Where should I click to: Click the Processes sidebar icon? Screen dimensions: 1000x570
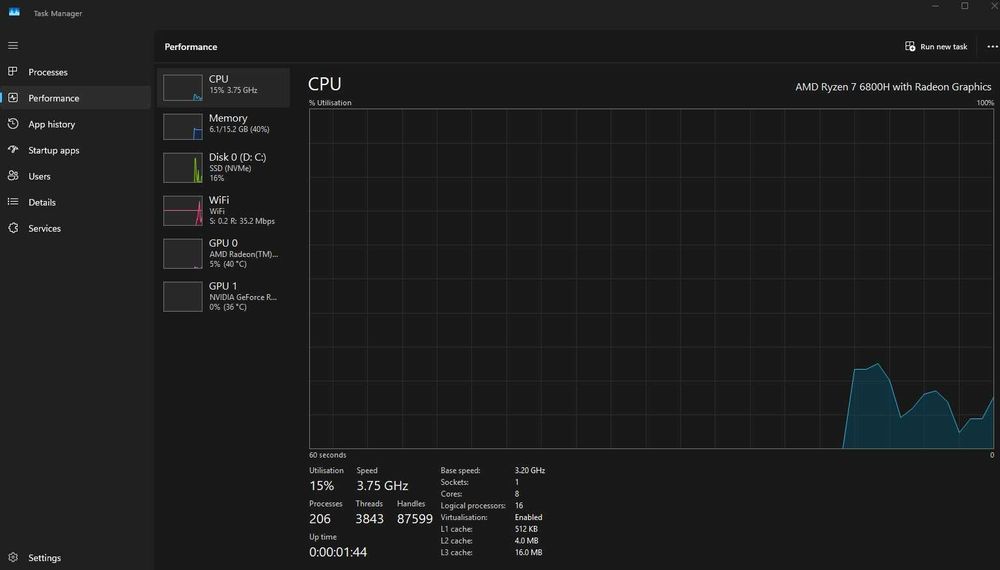click(13, 71)
